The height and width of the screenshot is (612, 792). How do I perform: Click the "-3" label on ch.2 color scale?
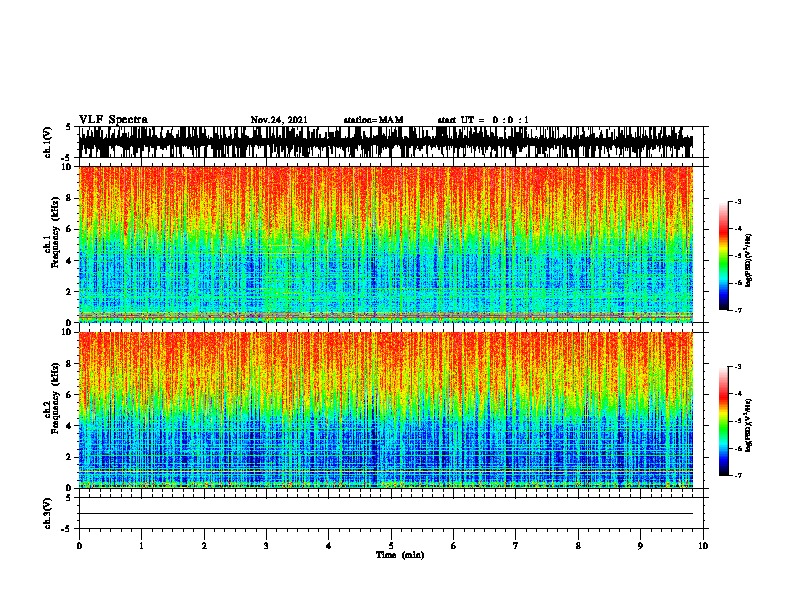738,367
